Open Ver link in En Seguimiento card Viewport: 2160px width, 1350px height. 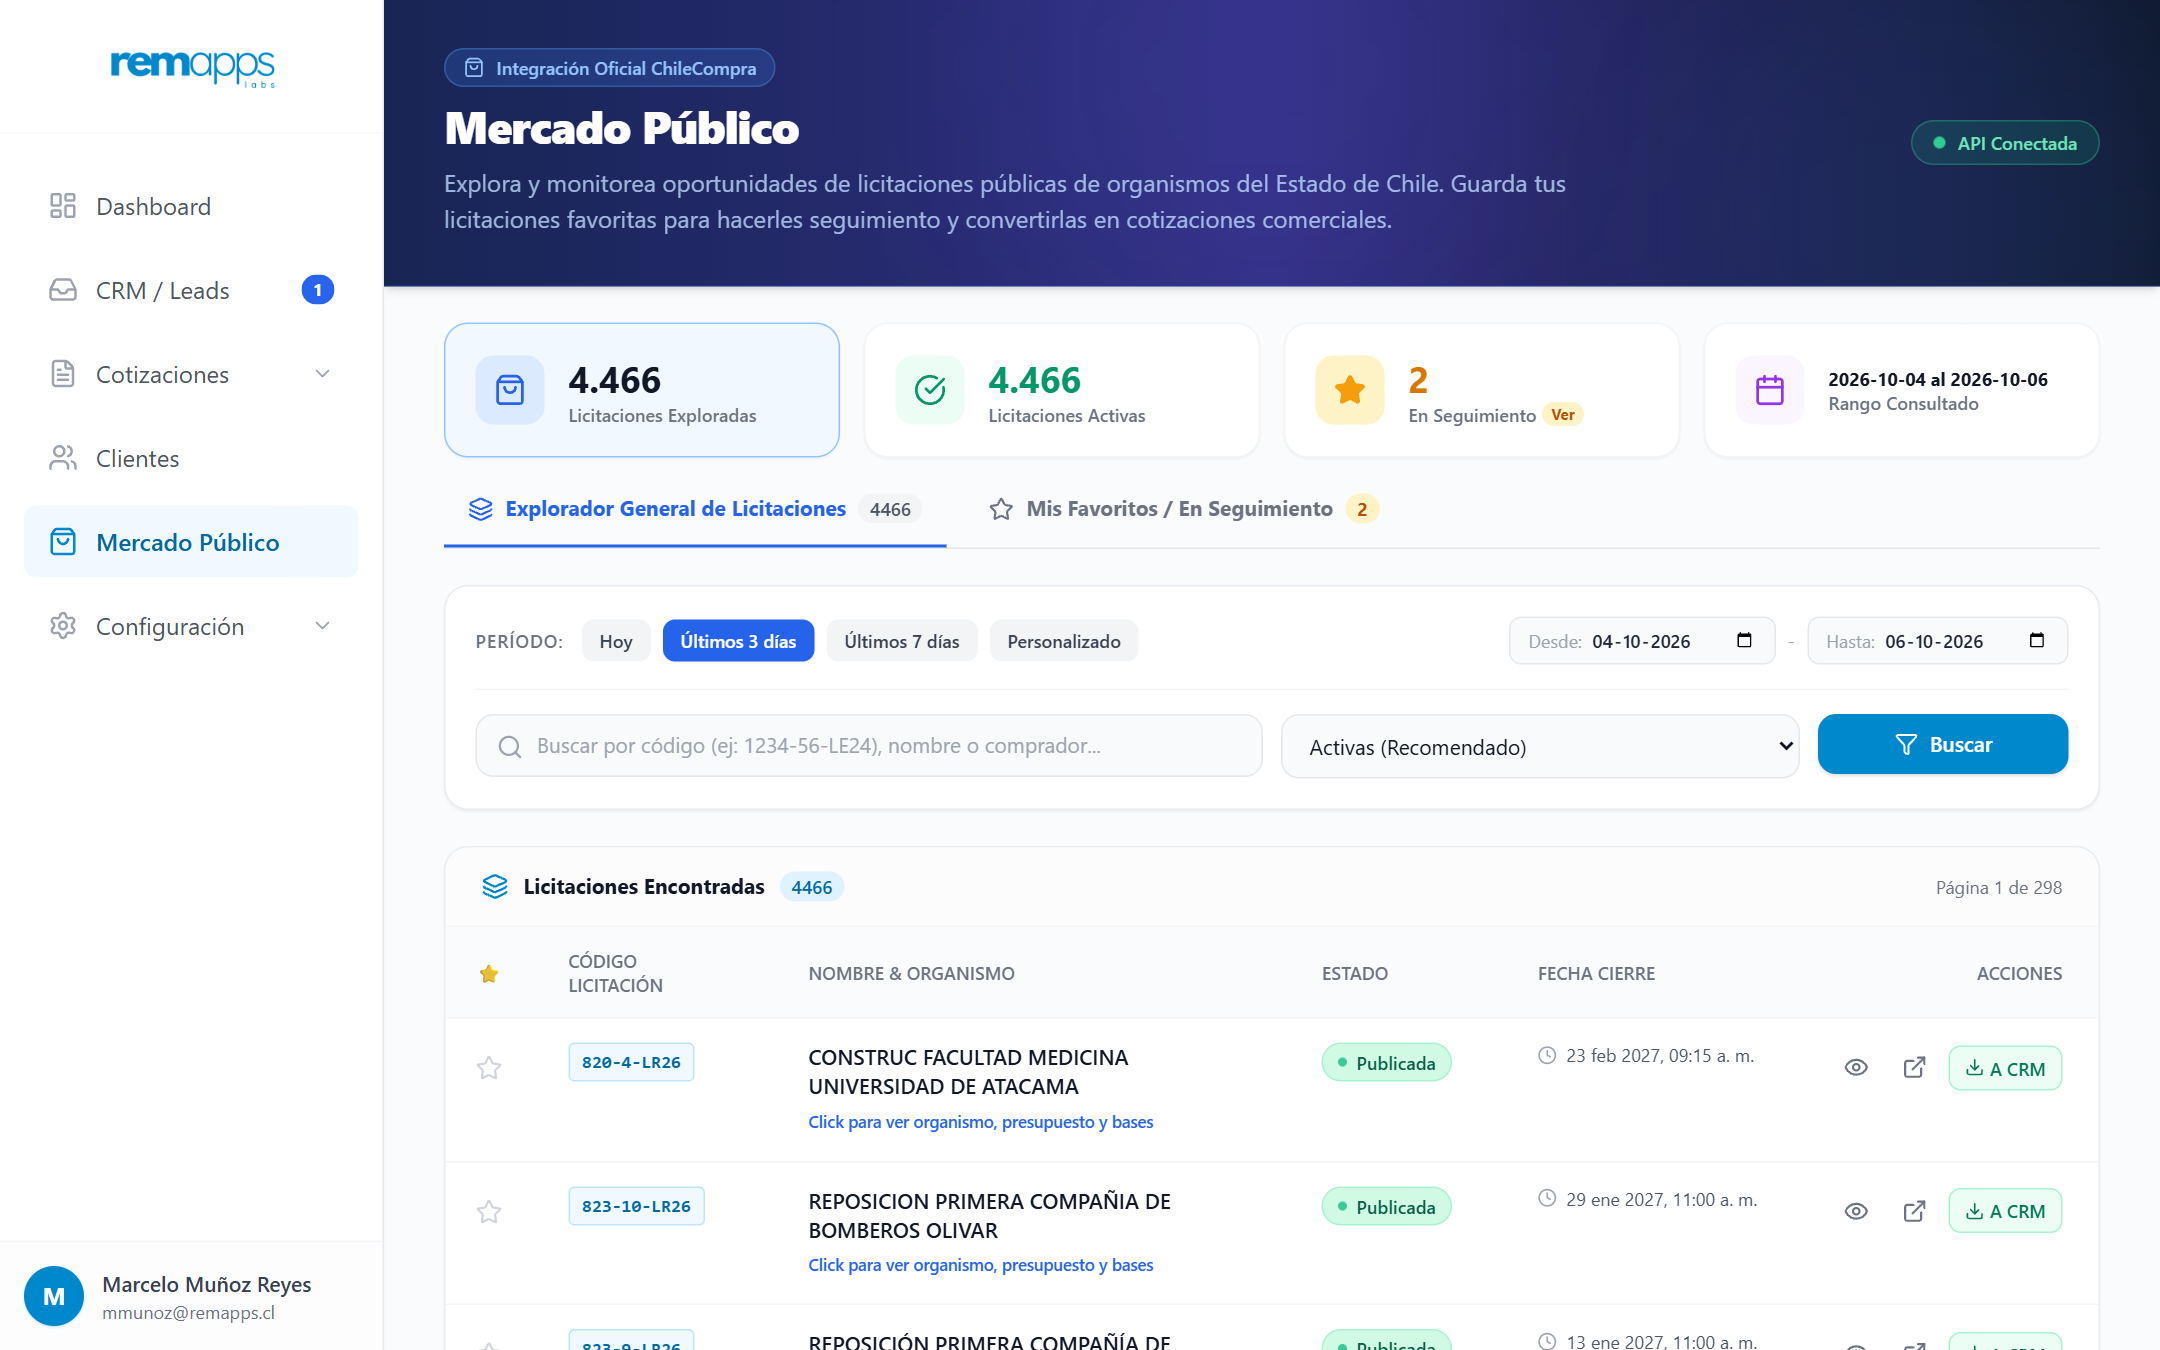click(1563, 415)
